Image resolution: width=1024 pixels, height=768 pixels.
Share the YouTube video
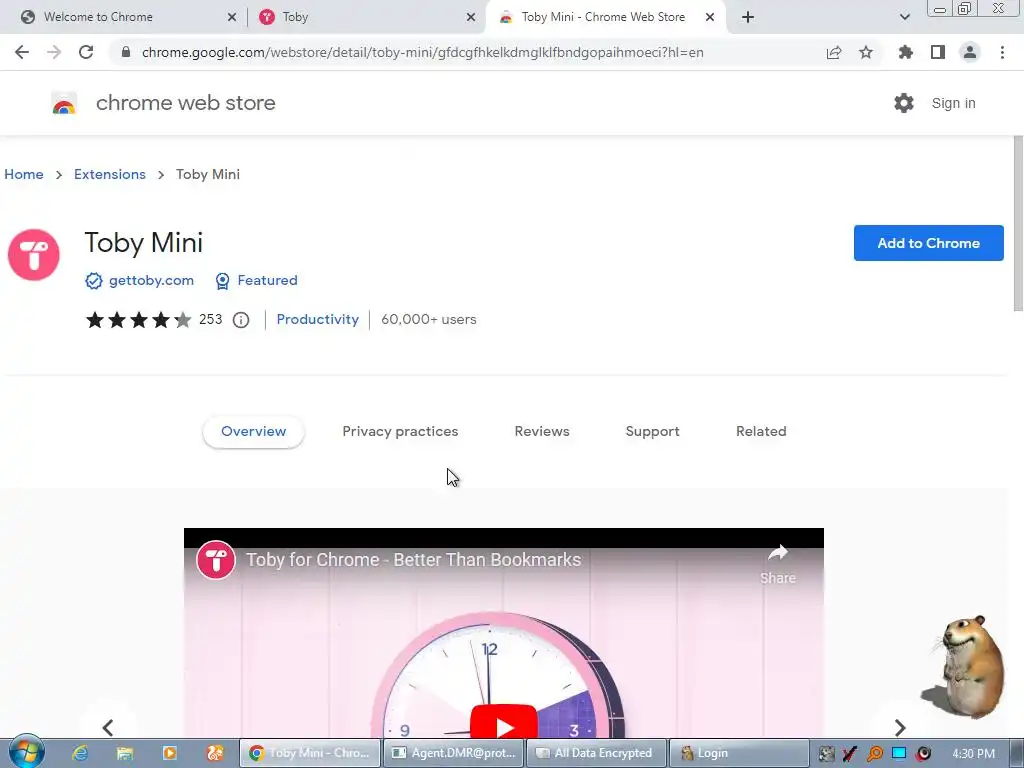click(778, 564)
